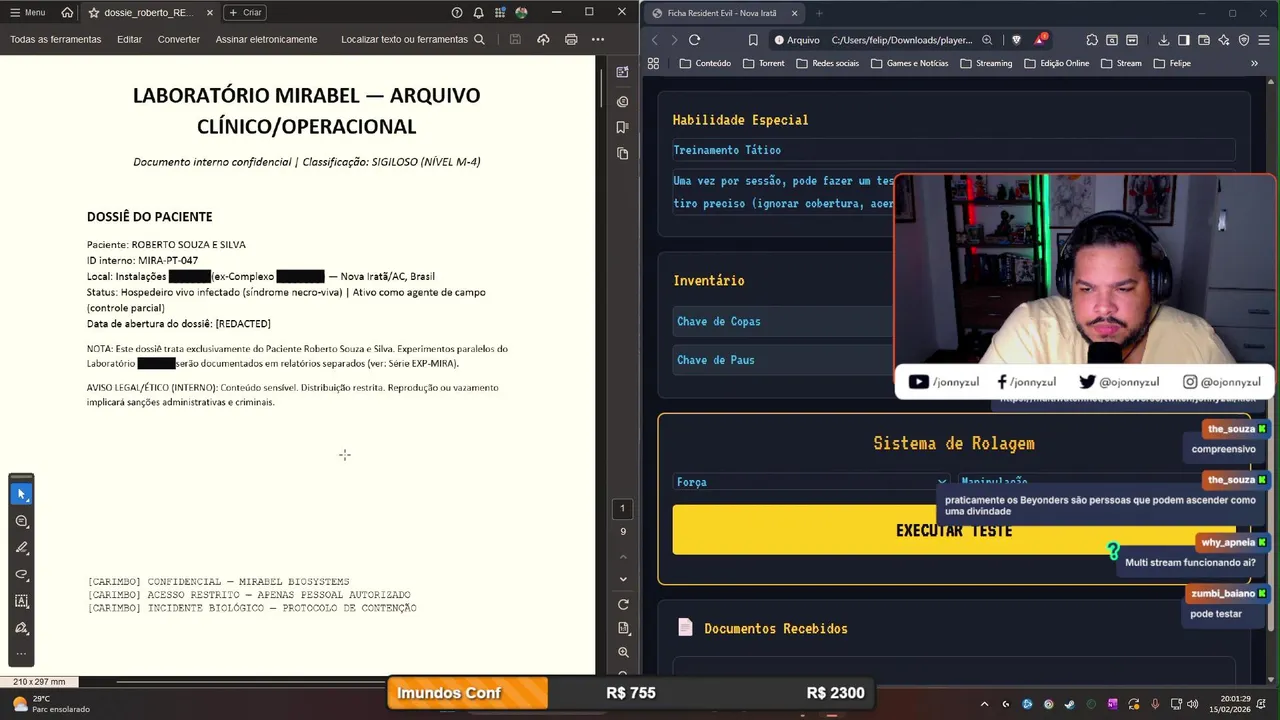Open the Acrobat apps grid
The image size is (1280, 720).
point(500,13)
